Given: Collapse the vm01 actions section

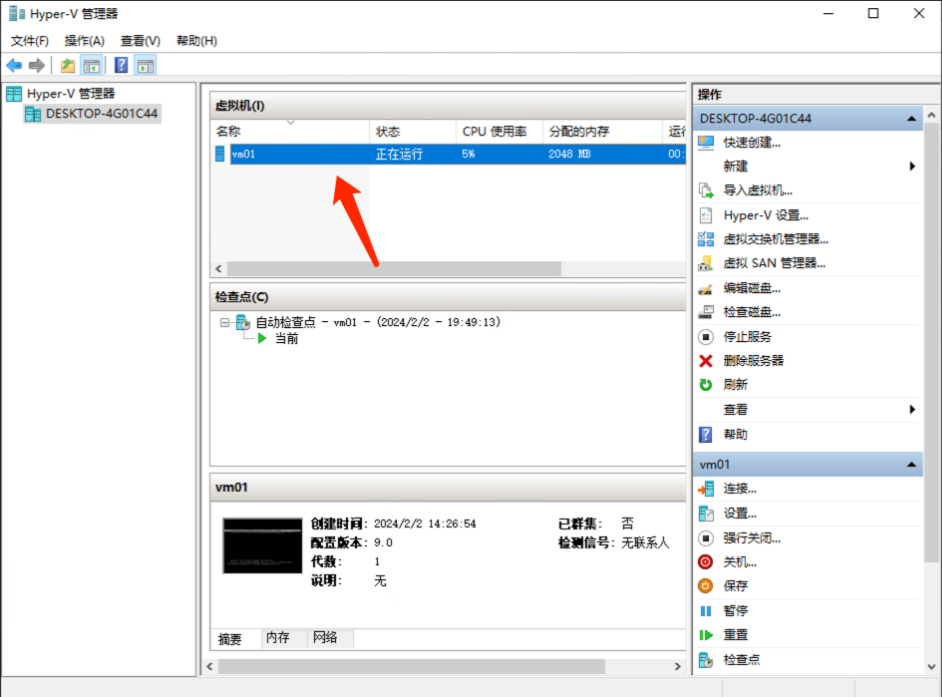Looking at the screenshot, I should (x=911, y=464).
